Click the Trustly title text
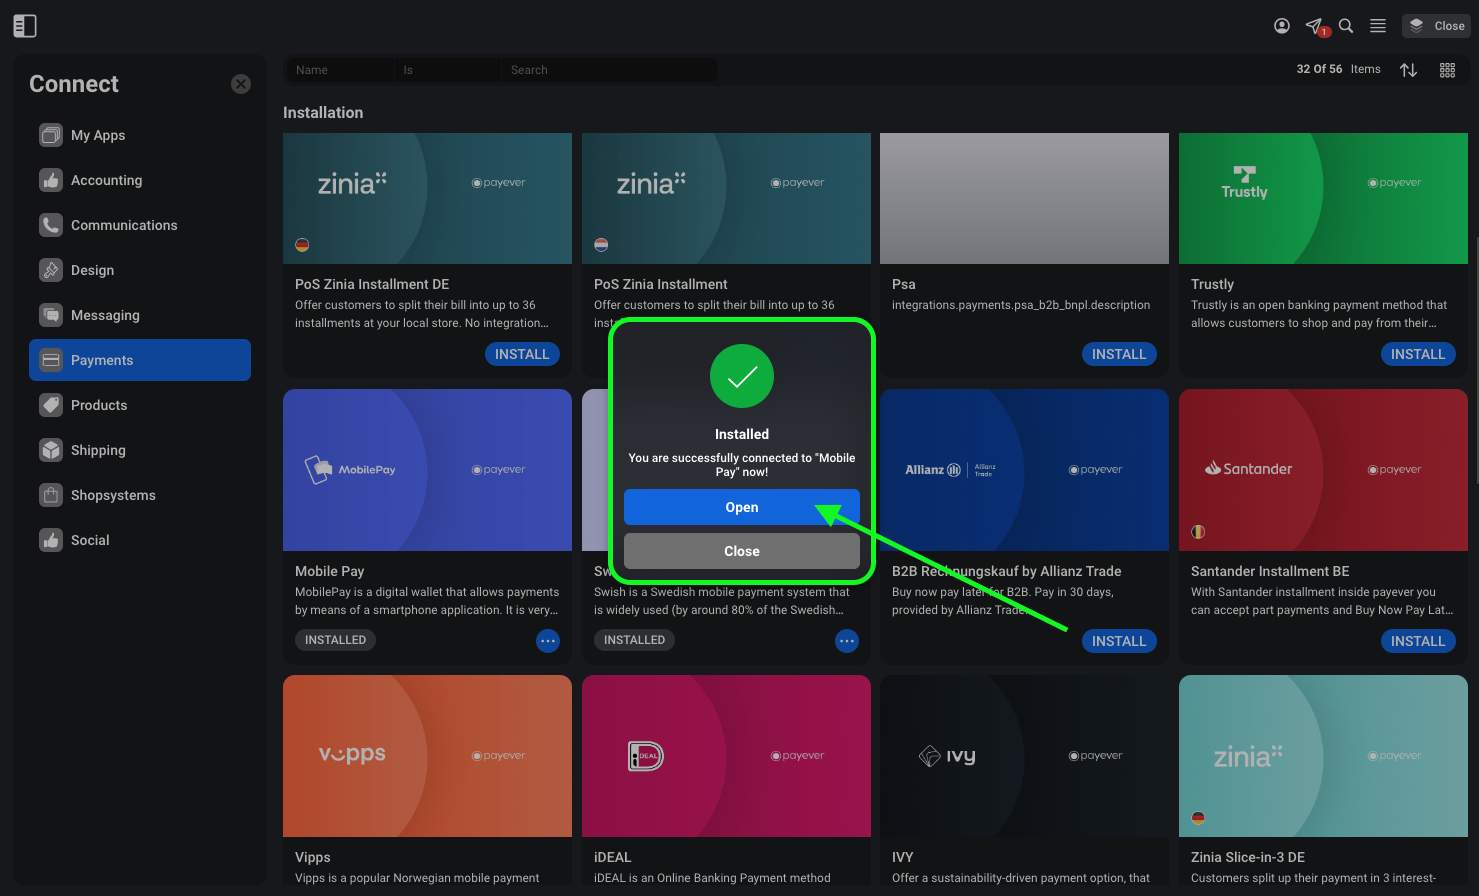This screenshot has height=896, width=1479. [1212, 284]
